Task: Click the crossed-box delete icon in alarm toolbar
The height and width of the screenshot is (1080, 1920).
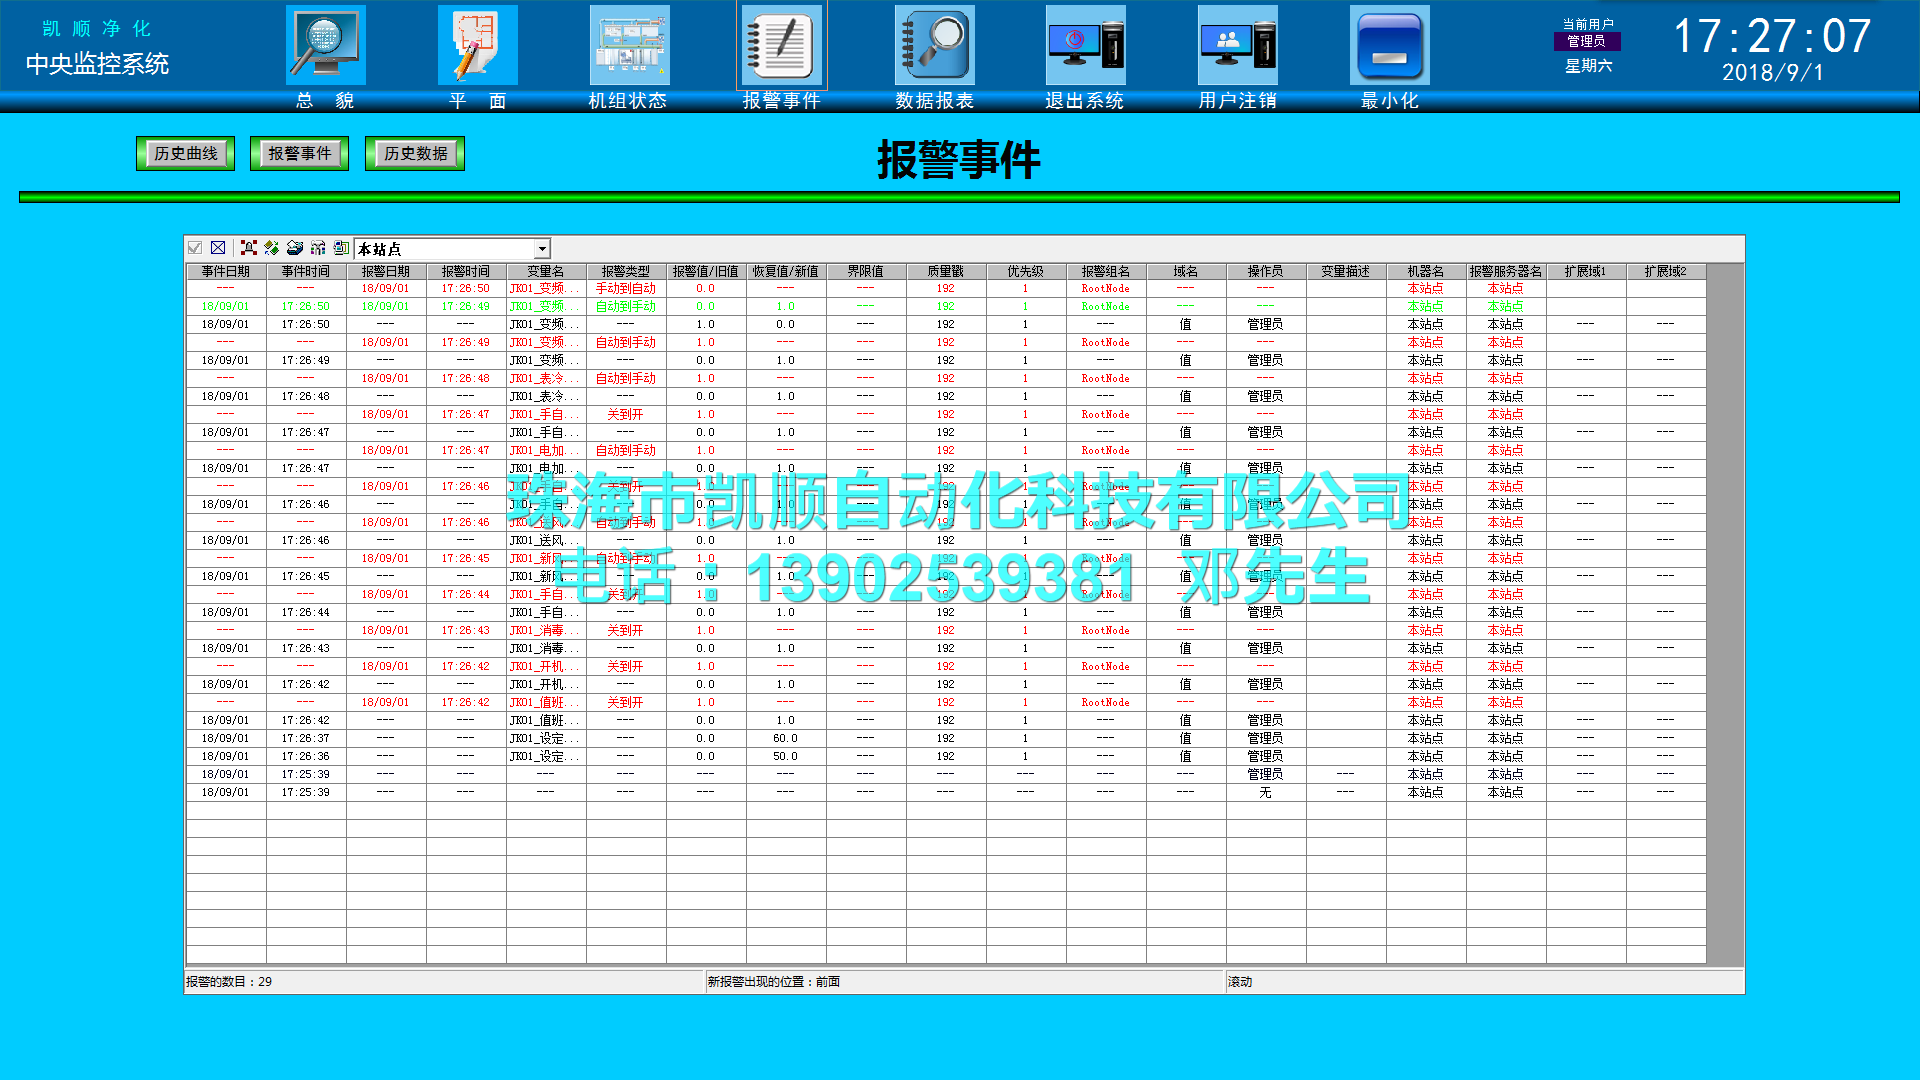Action: click(x=218, y=248)
